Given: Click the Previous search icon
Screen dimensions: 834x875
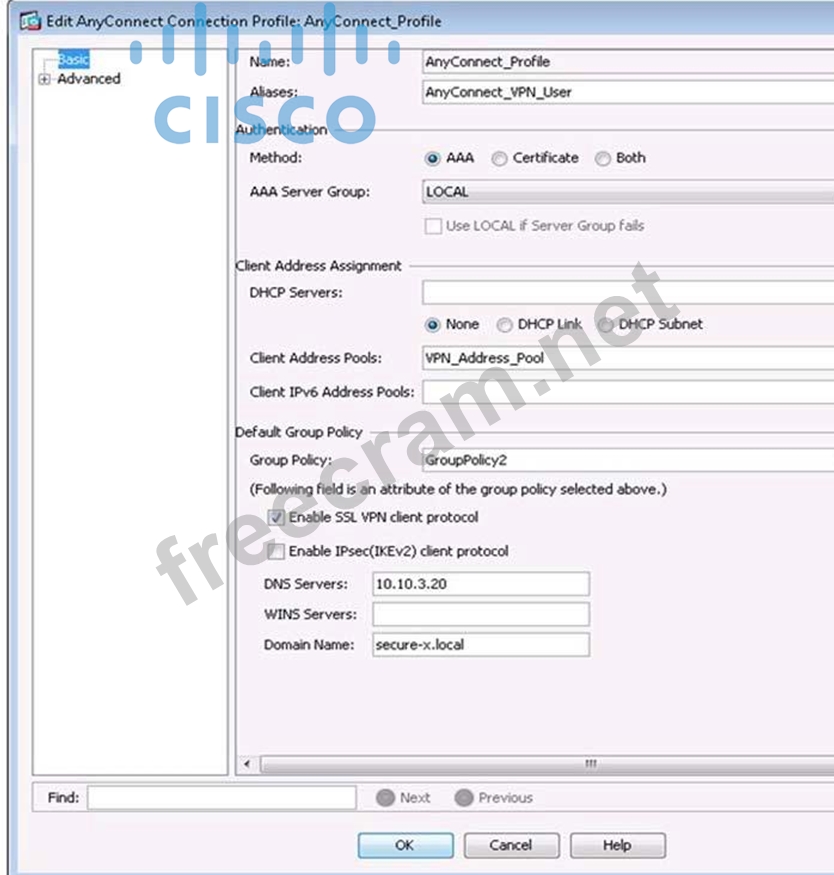Looking at the screenshot, I should (463, 798).
